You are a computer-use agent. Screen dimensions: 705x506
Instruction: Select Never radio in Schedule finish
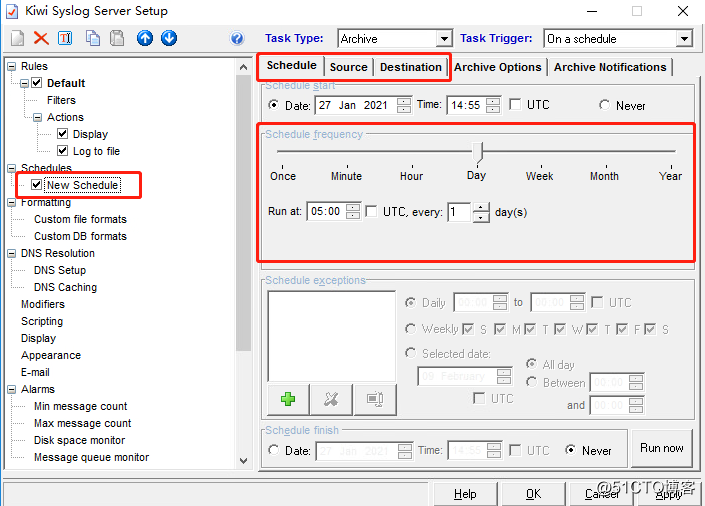click(571, 450)
